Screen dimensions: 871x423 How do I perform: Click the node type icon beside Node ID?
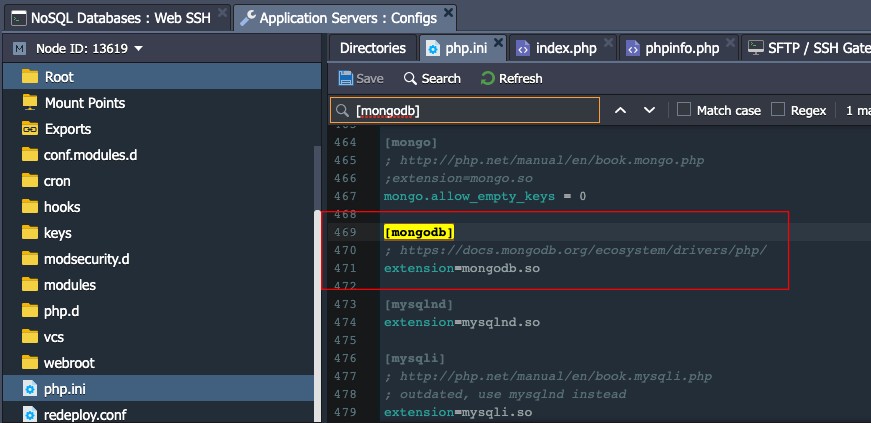[20, 49]
